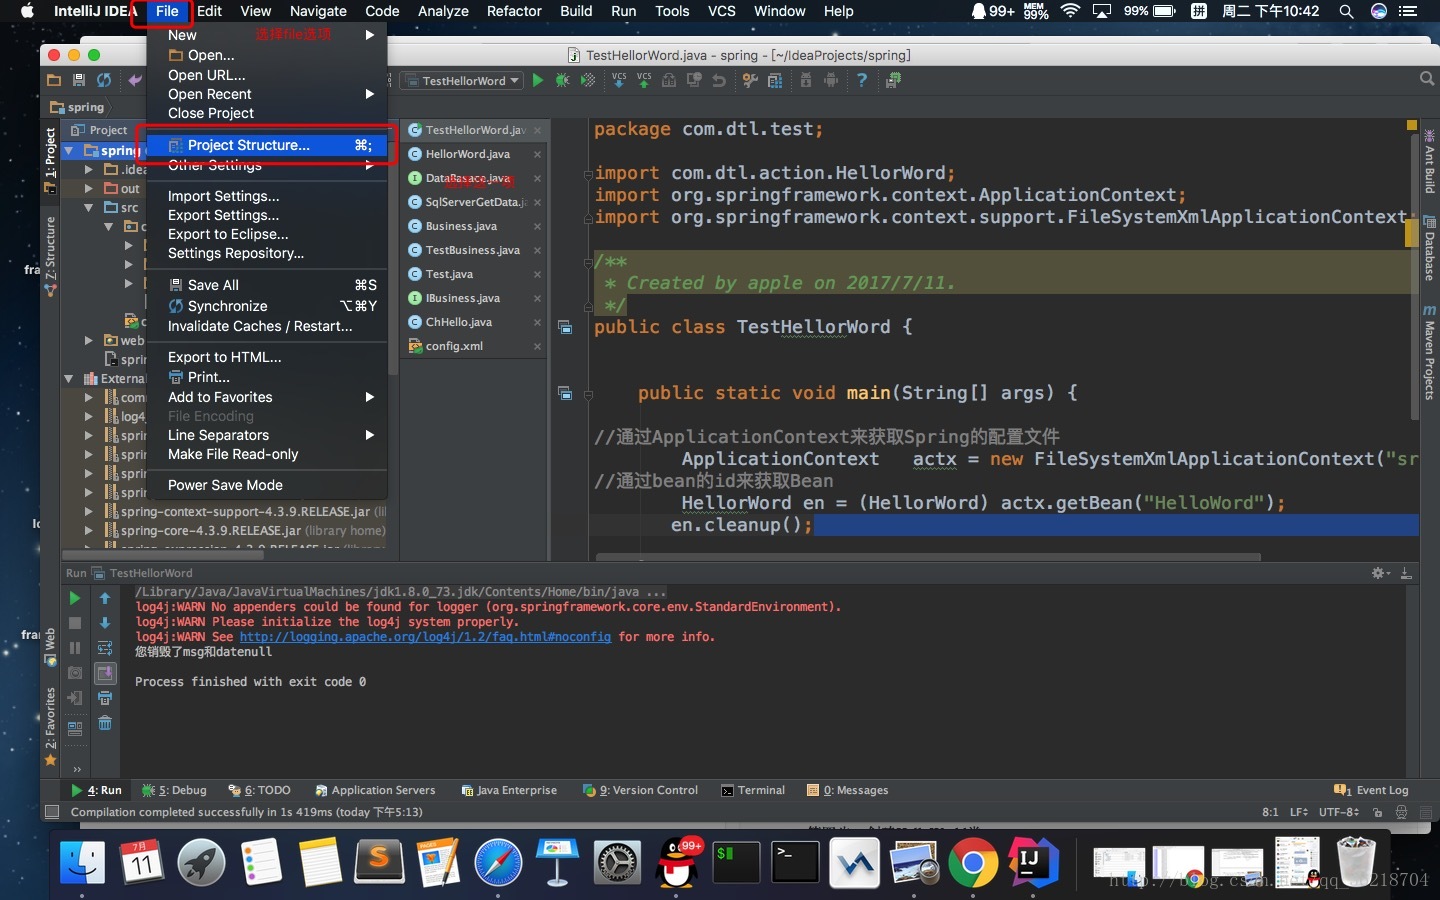Rerun TestHellorWord in Run panel
Screen dimensions: 1440x900
74,598
